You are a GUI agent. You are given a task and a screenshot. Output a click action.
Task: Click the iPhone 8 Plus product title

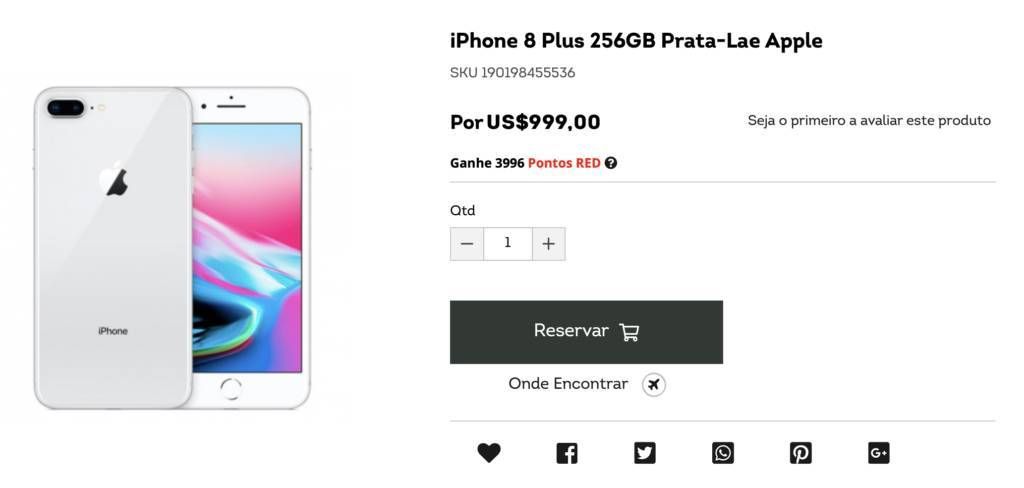pos(636,41)
